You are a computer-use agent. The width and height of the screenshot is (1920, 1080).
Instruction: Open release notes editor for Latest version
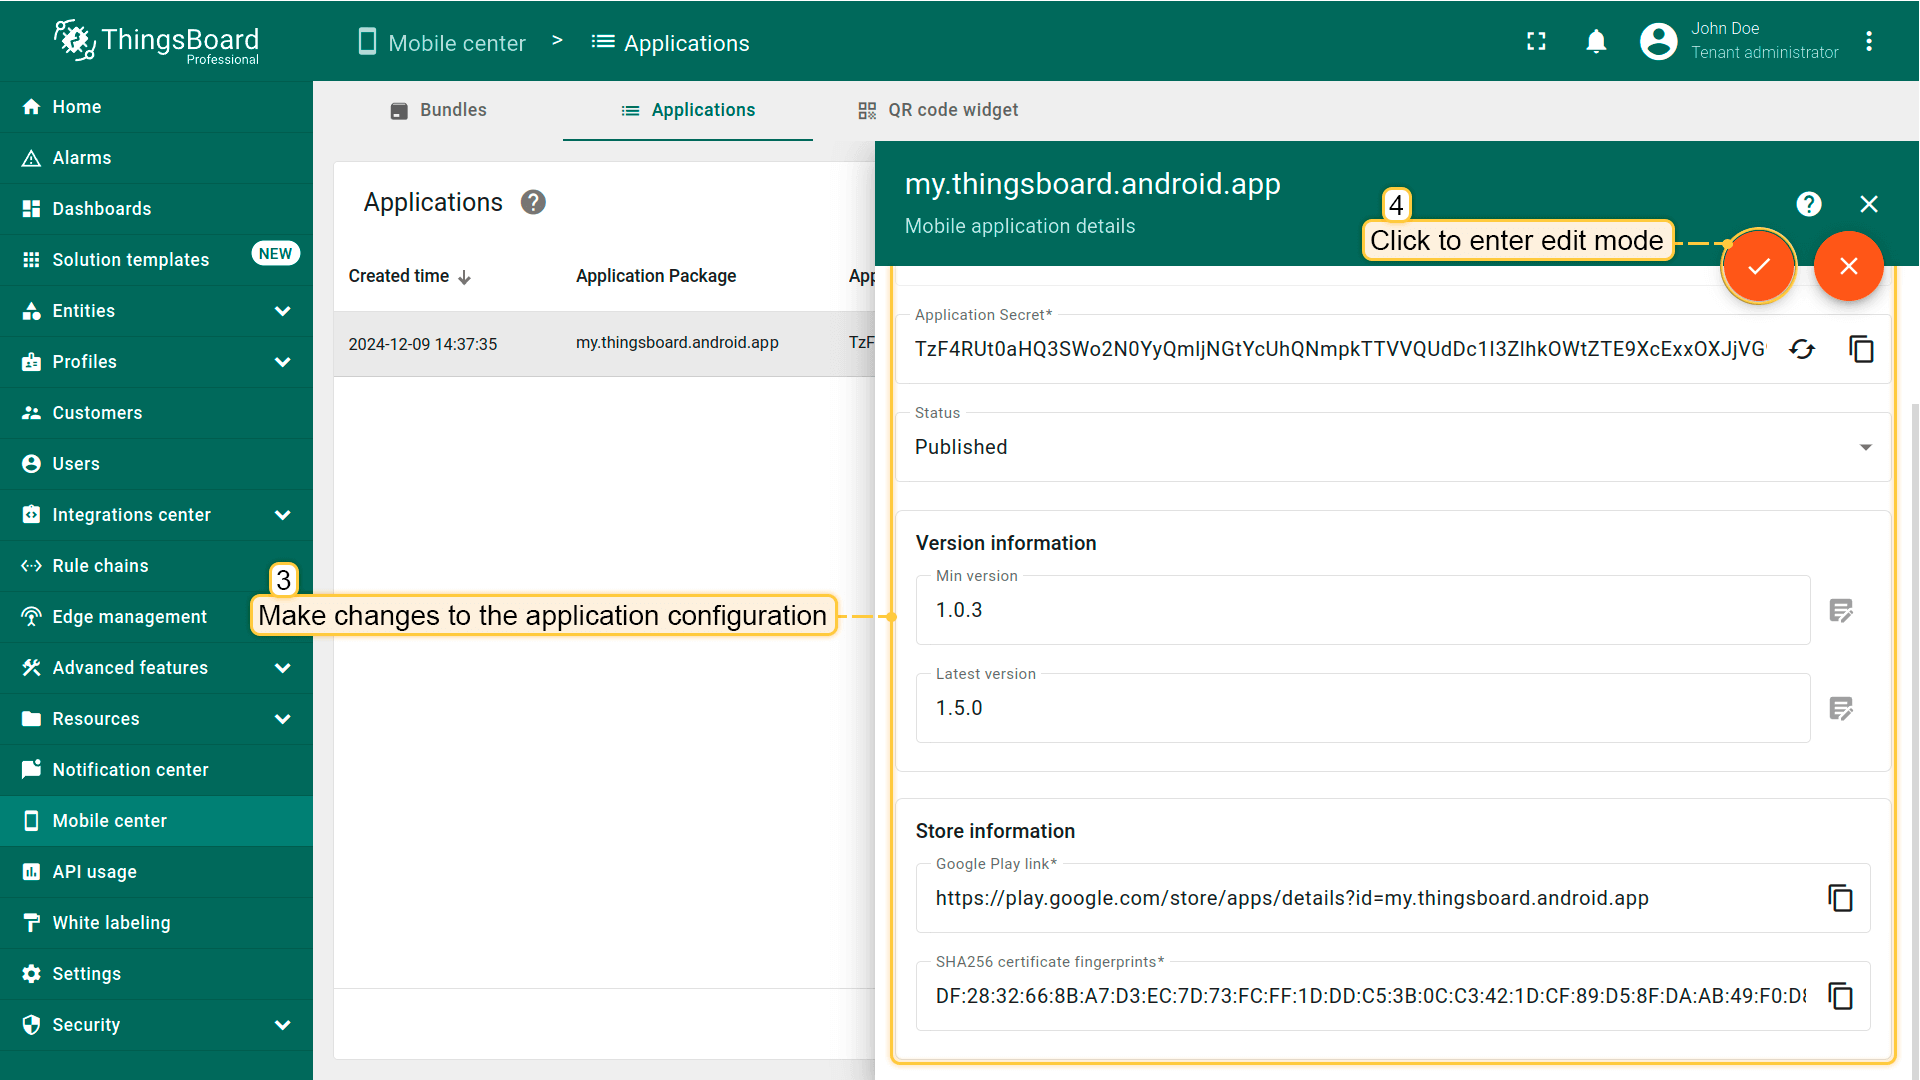coord(1841,708)
